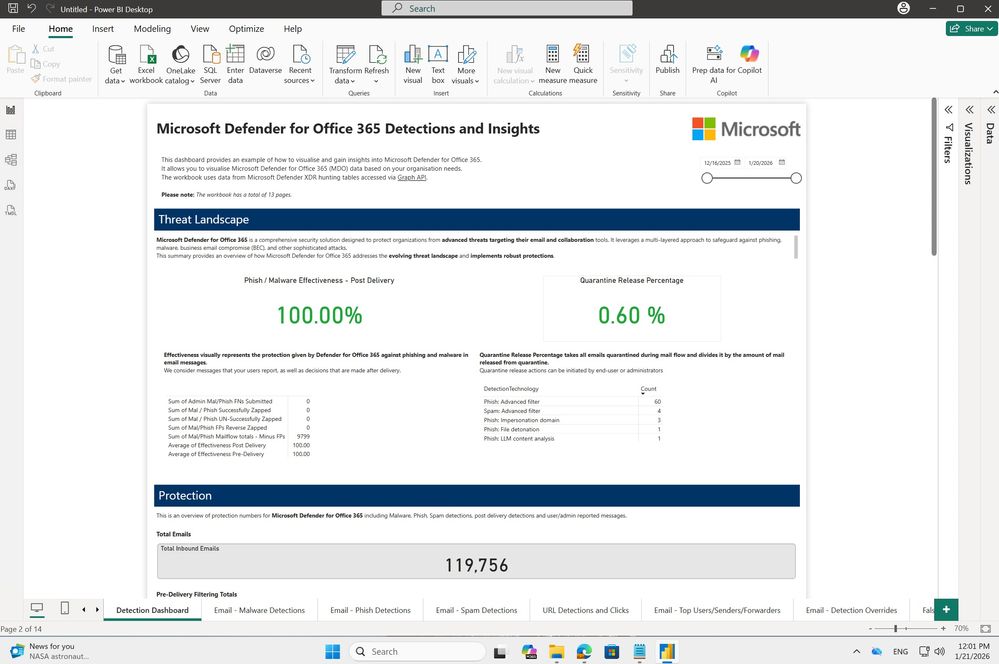
Task: Open calendar picker for the start date
Action: pos(739,162)
